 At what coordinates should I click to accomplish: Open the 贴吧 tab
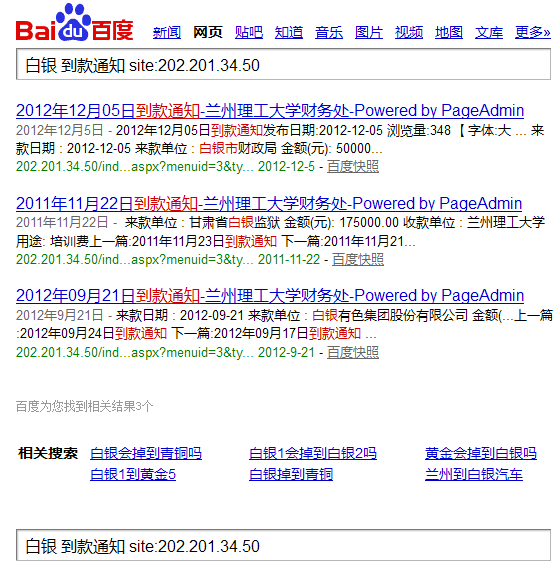click(x=249, y=32)
